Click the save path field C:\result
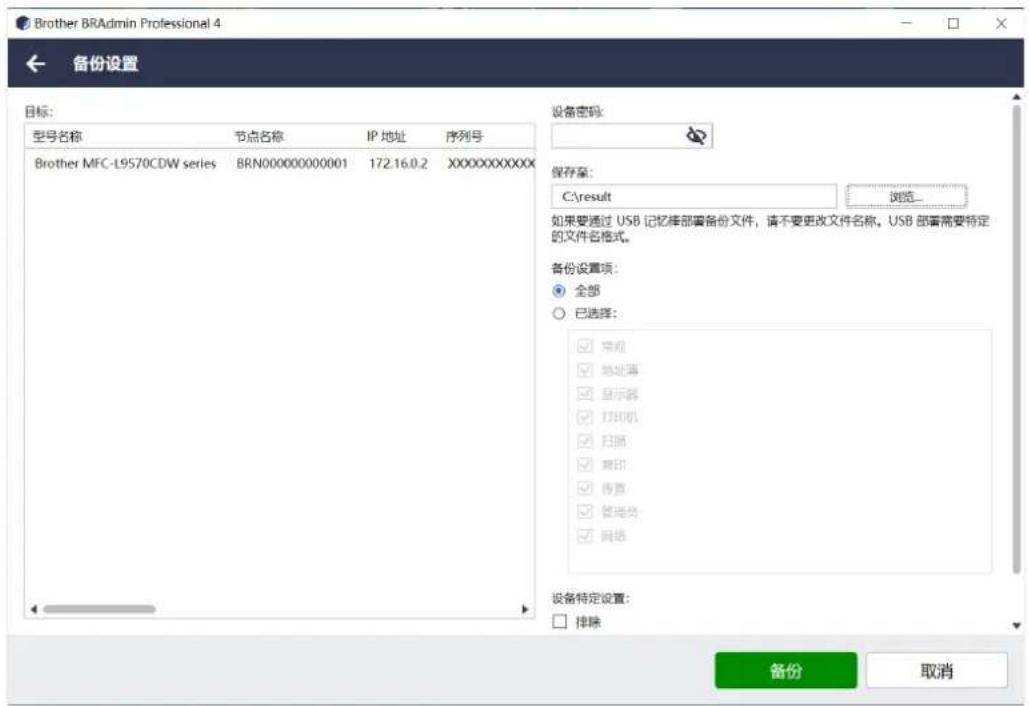The width and height of the screenshot is (1029, 706). point(694,196)
